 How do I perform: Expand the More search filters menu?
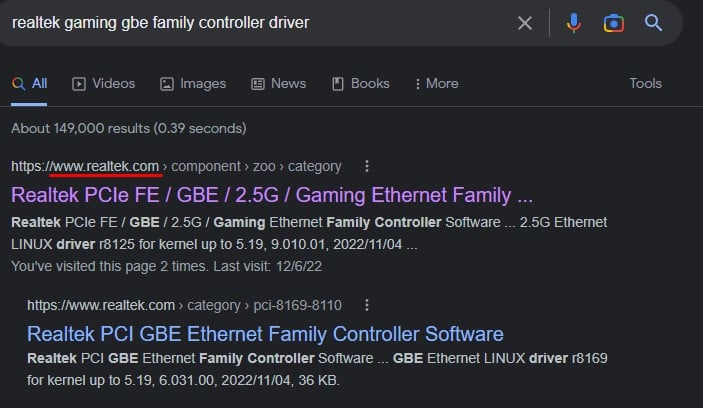pyautogui.click(x=435, y=84)
